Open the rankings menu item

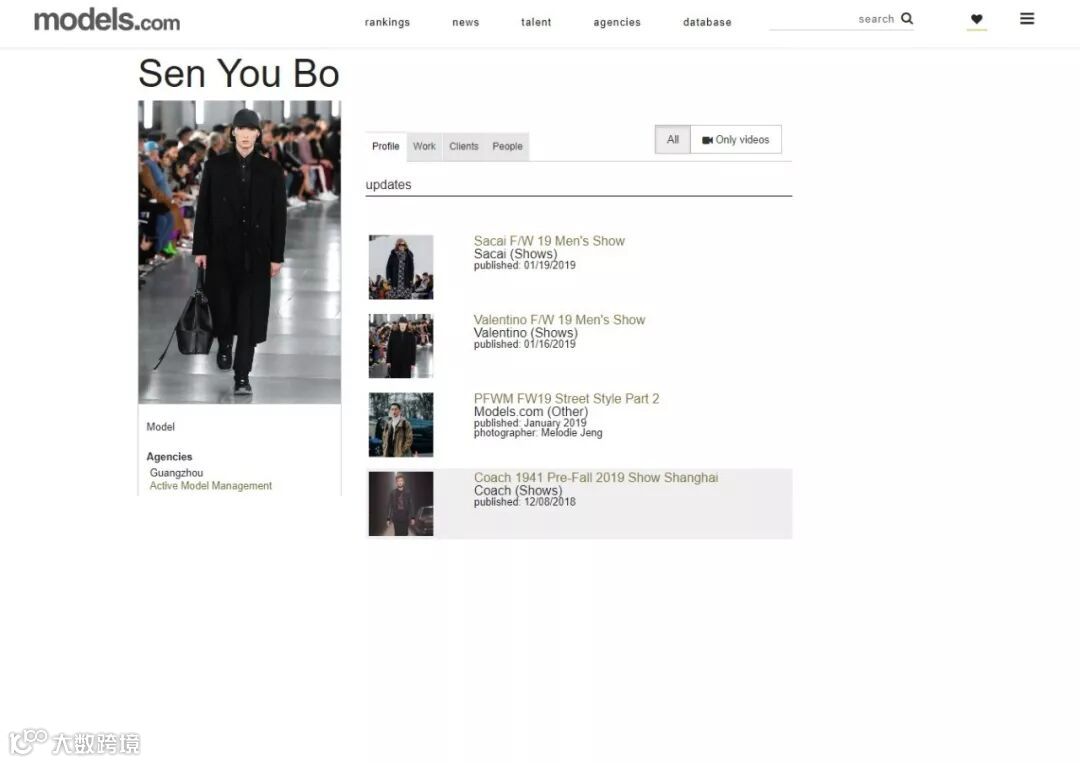click(387, 22)
